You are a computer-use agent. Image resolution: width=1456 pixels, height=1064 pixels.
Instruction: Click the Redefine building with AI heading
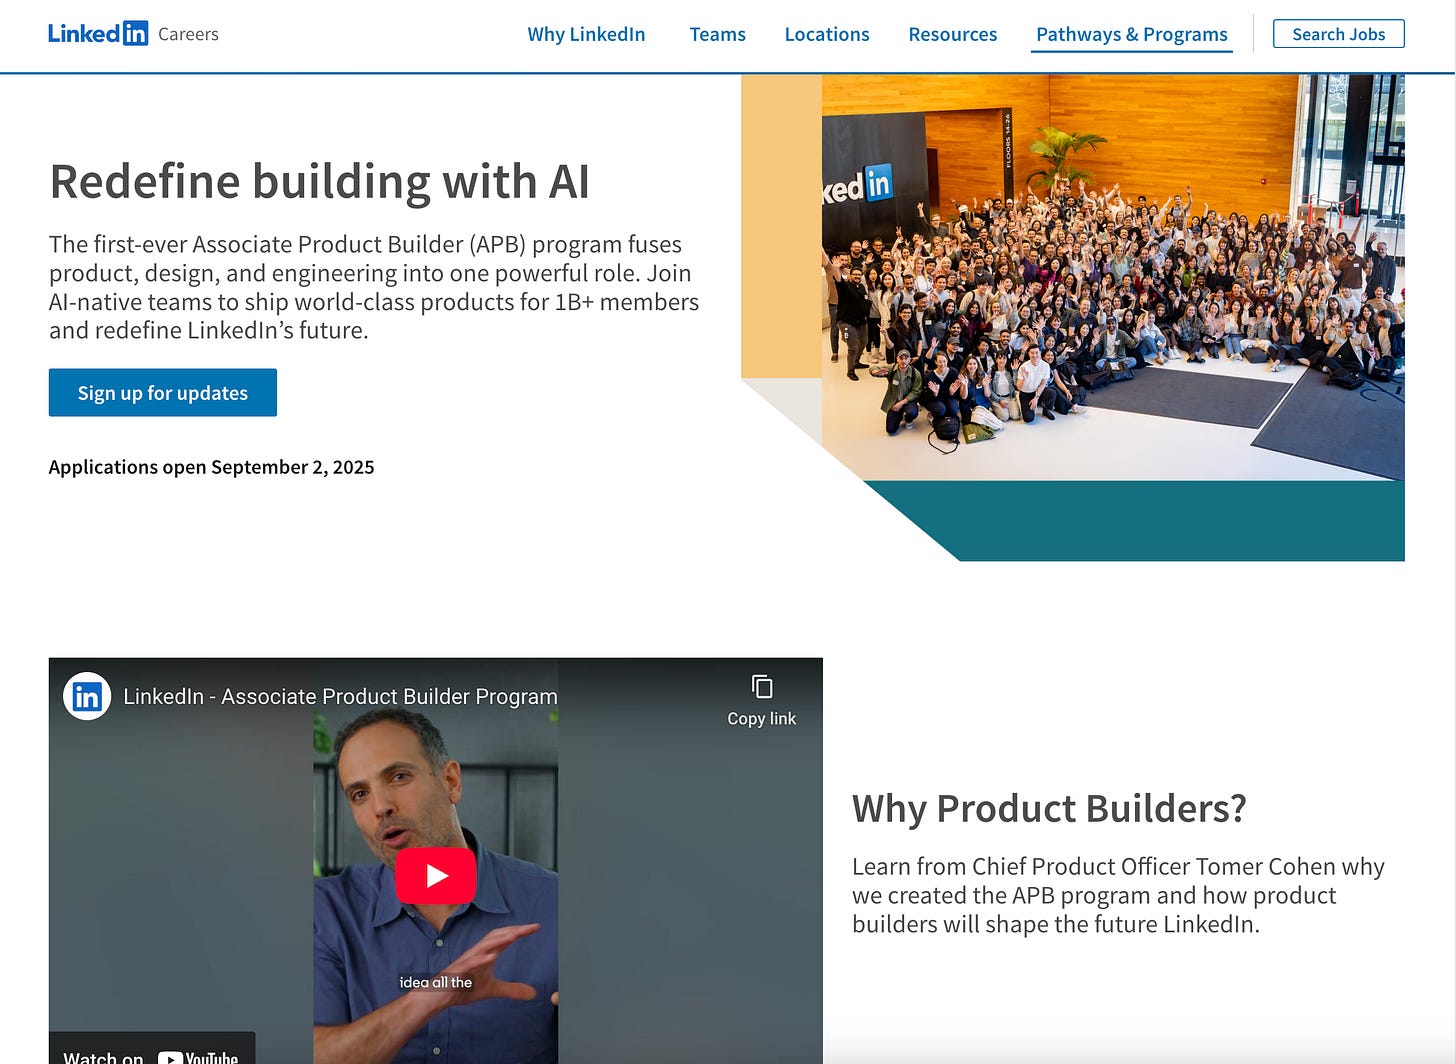click(x=319, y=182)
